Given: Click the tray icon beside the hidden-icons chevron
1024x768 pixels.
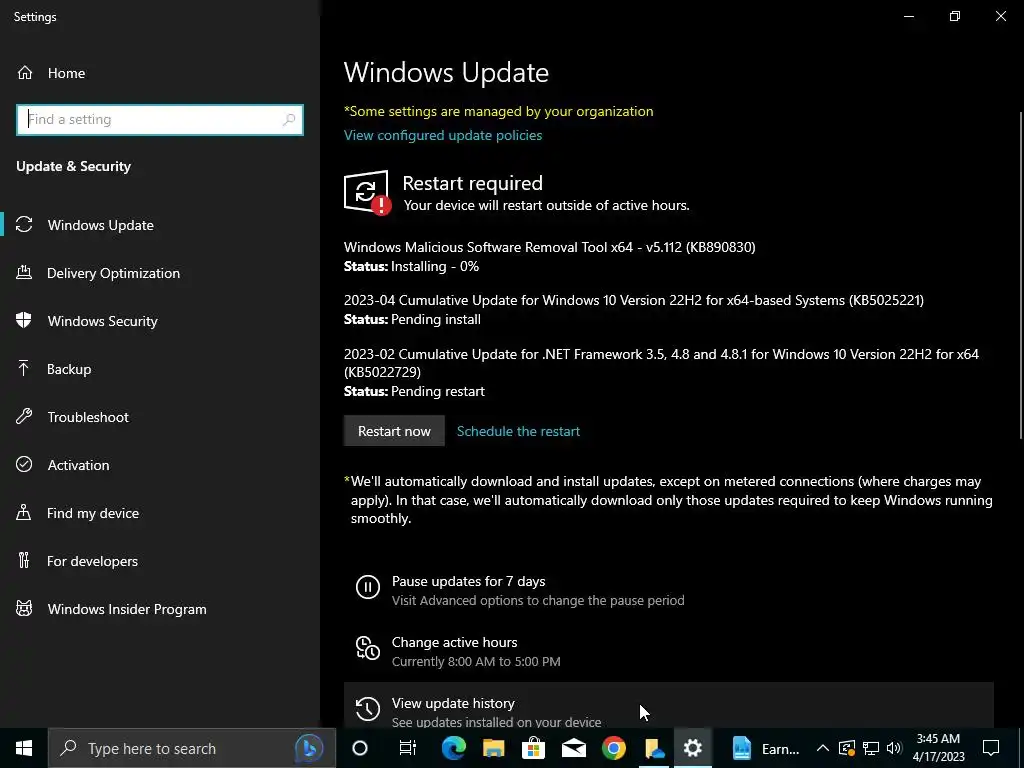Looking at the screenshot, I should pos(847,748).
